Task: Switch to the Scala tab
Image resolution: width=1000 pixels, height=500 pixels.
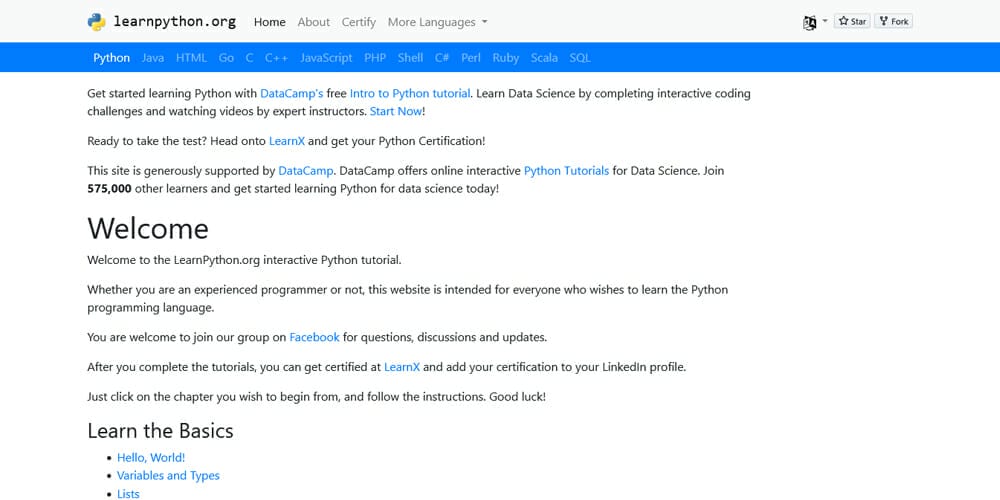Action: point(544,57)
